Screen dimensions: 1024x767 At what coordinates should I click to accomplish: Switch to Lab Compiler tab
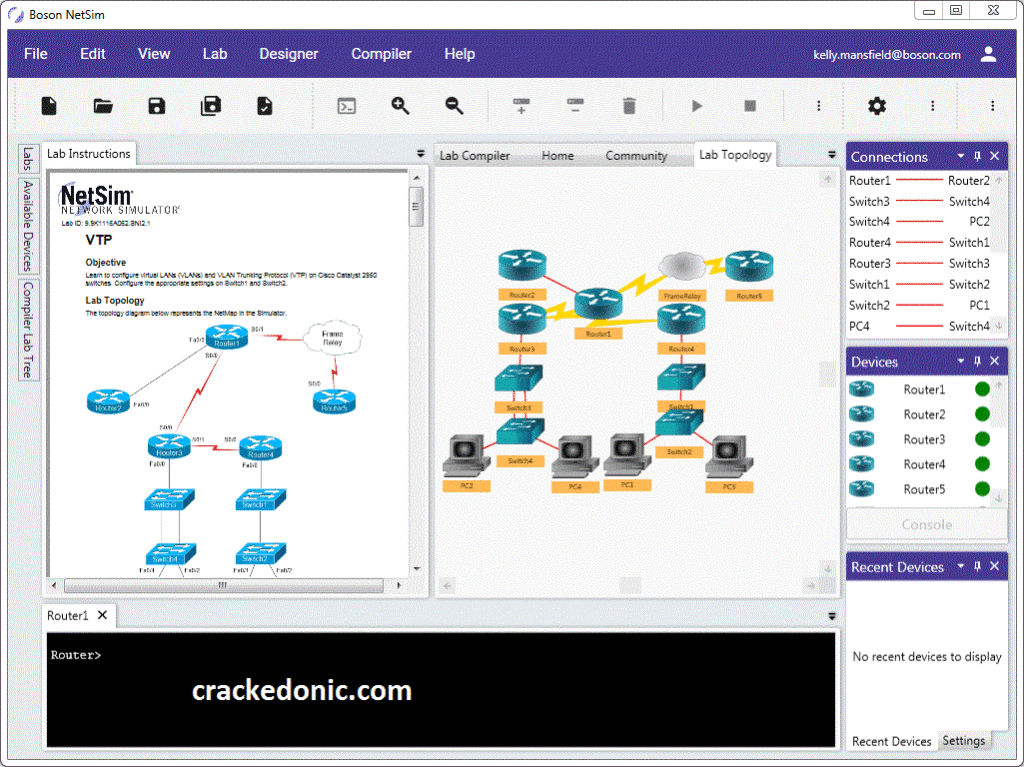(475, 155)
